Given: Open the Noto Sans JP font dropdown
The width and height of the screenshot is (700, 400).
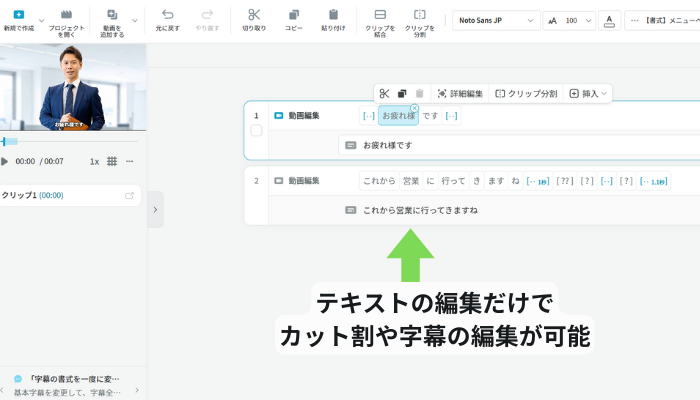Looking at the screenshot, I should 496,21.
